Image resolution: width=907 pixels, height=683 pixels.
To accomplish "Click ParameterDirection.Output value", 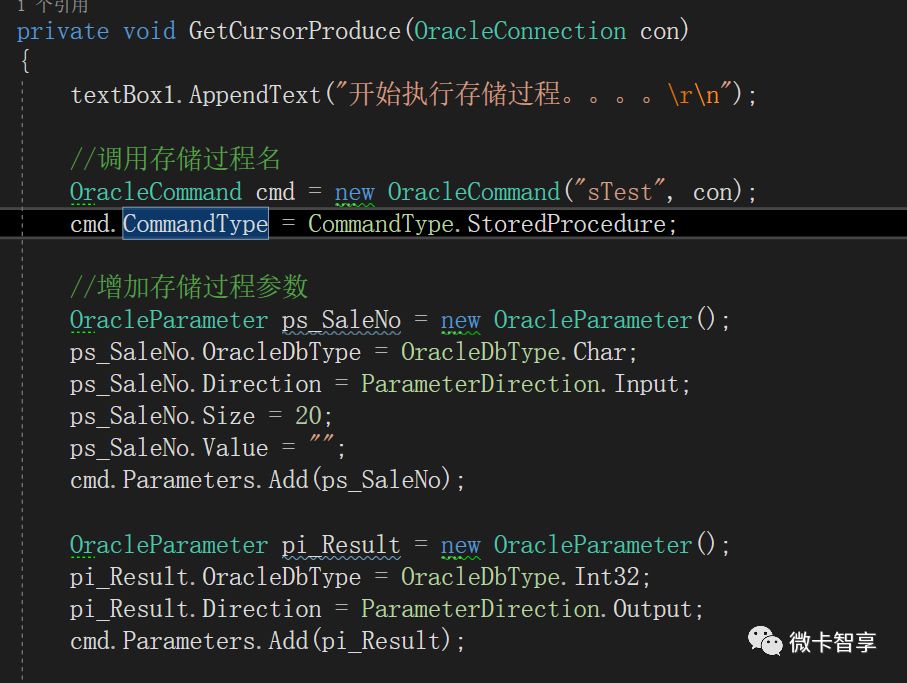I will (x=527, y=609).
